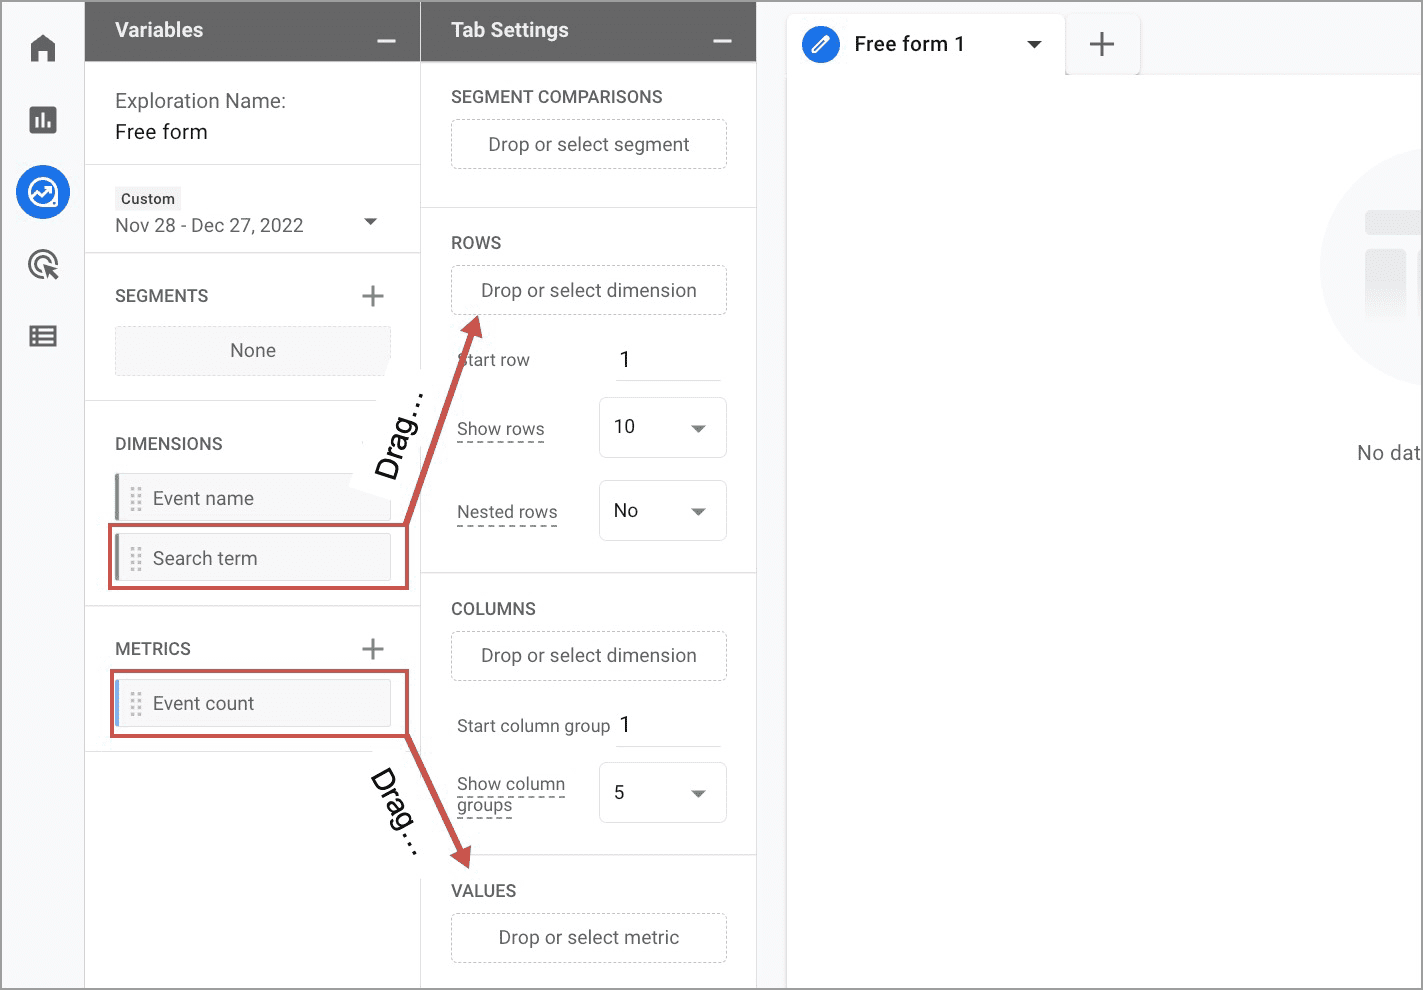Image resolution: width=1423 pixels, height=990 pixels.
Task: Click the Start row input field
Action: [667, 360]
